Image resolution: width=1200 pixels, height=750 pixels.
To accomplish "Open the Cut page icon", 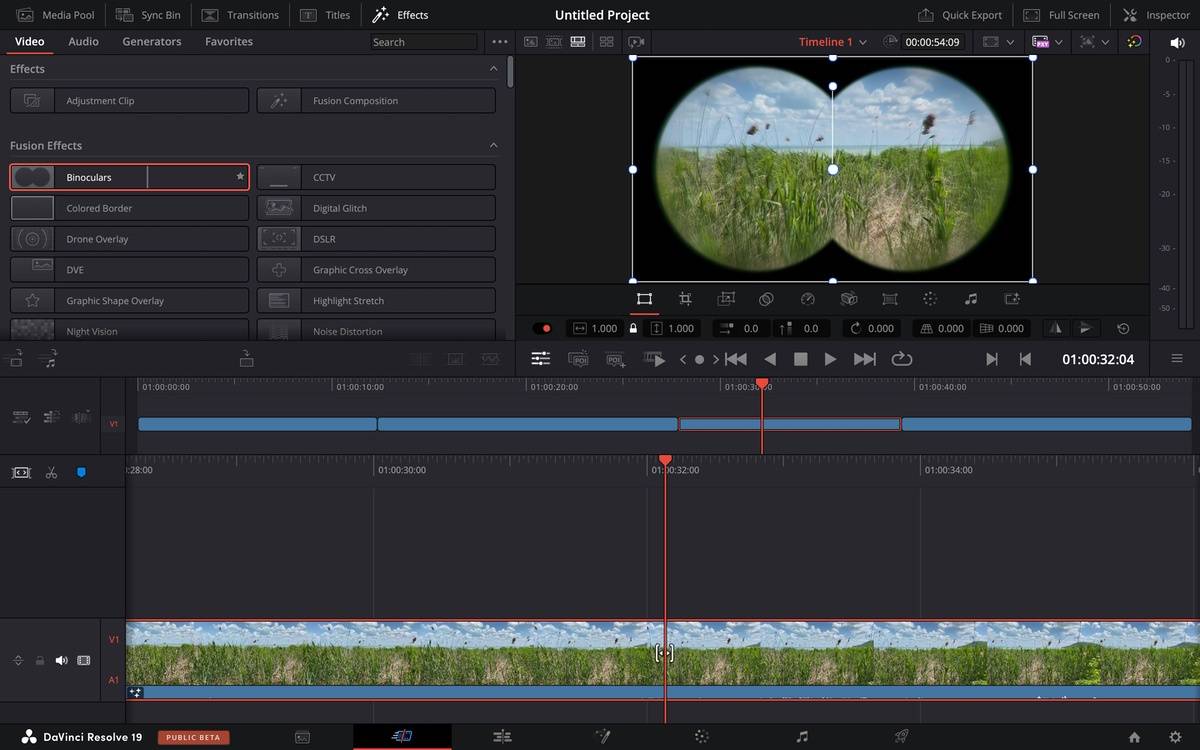I will pos(402,737).
